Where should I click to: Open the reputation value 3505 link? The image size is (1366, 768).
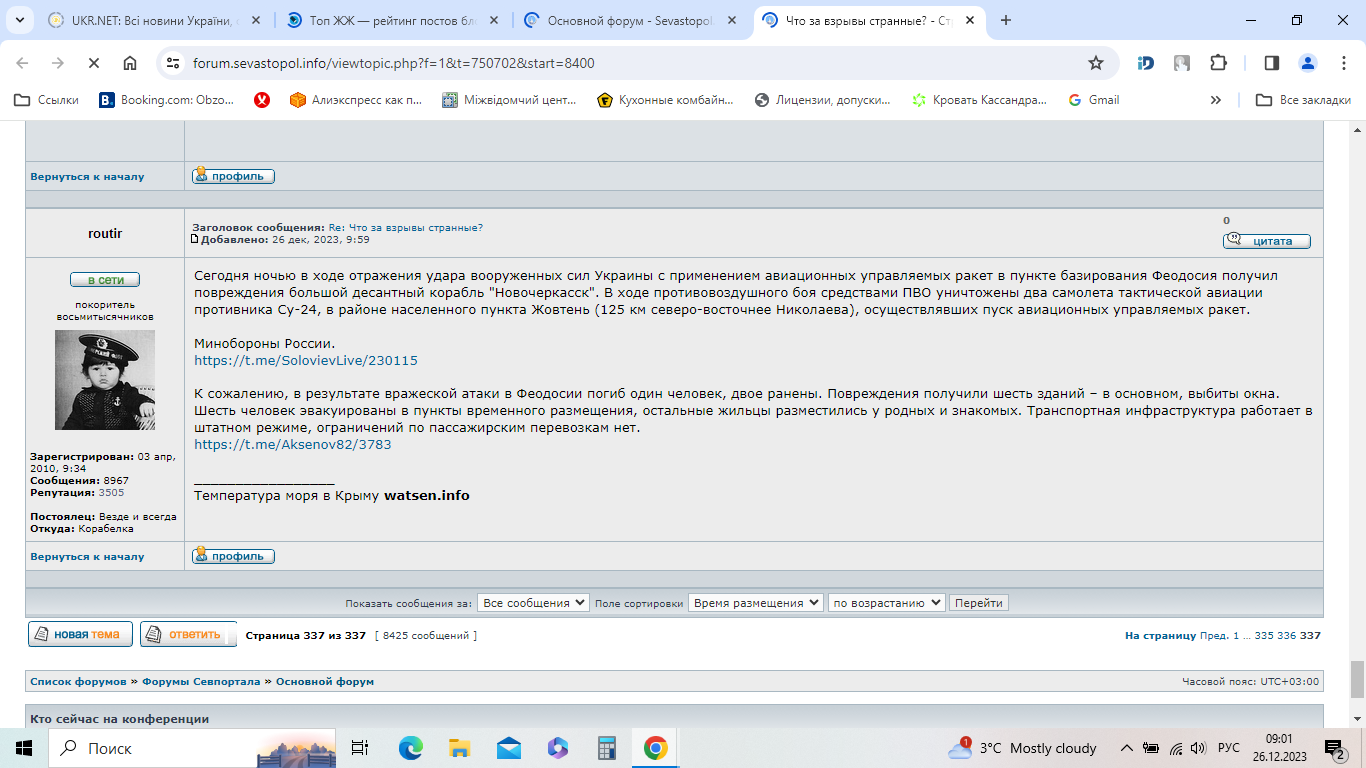(x=111, y=493)
